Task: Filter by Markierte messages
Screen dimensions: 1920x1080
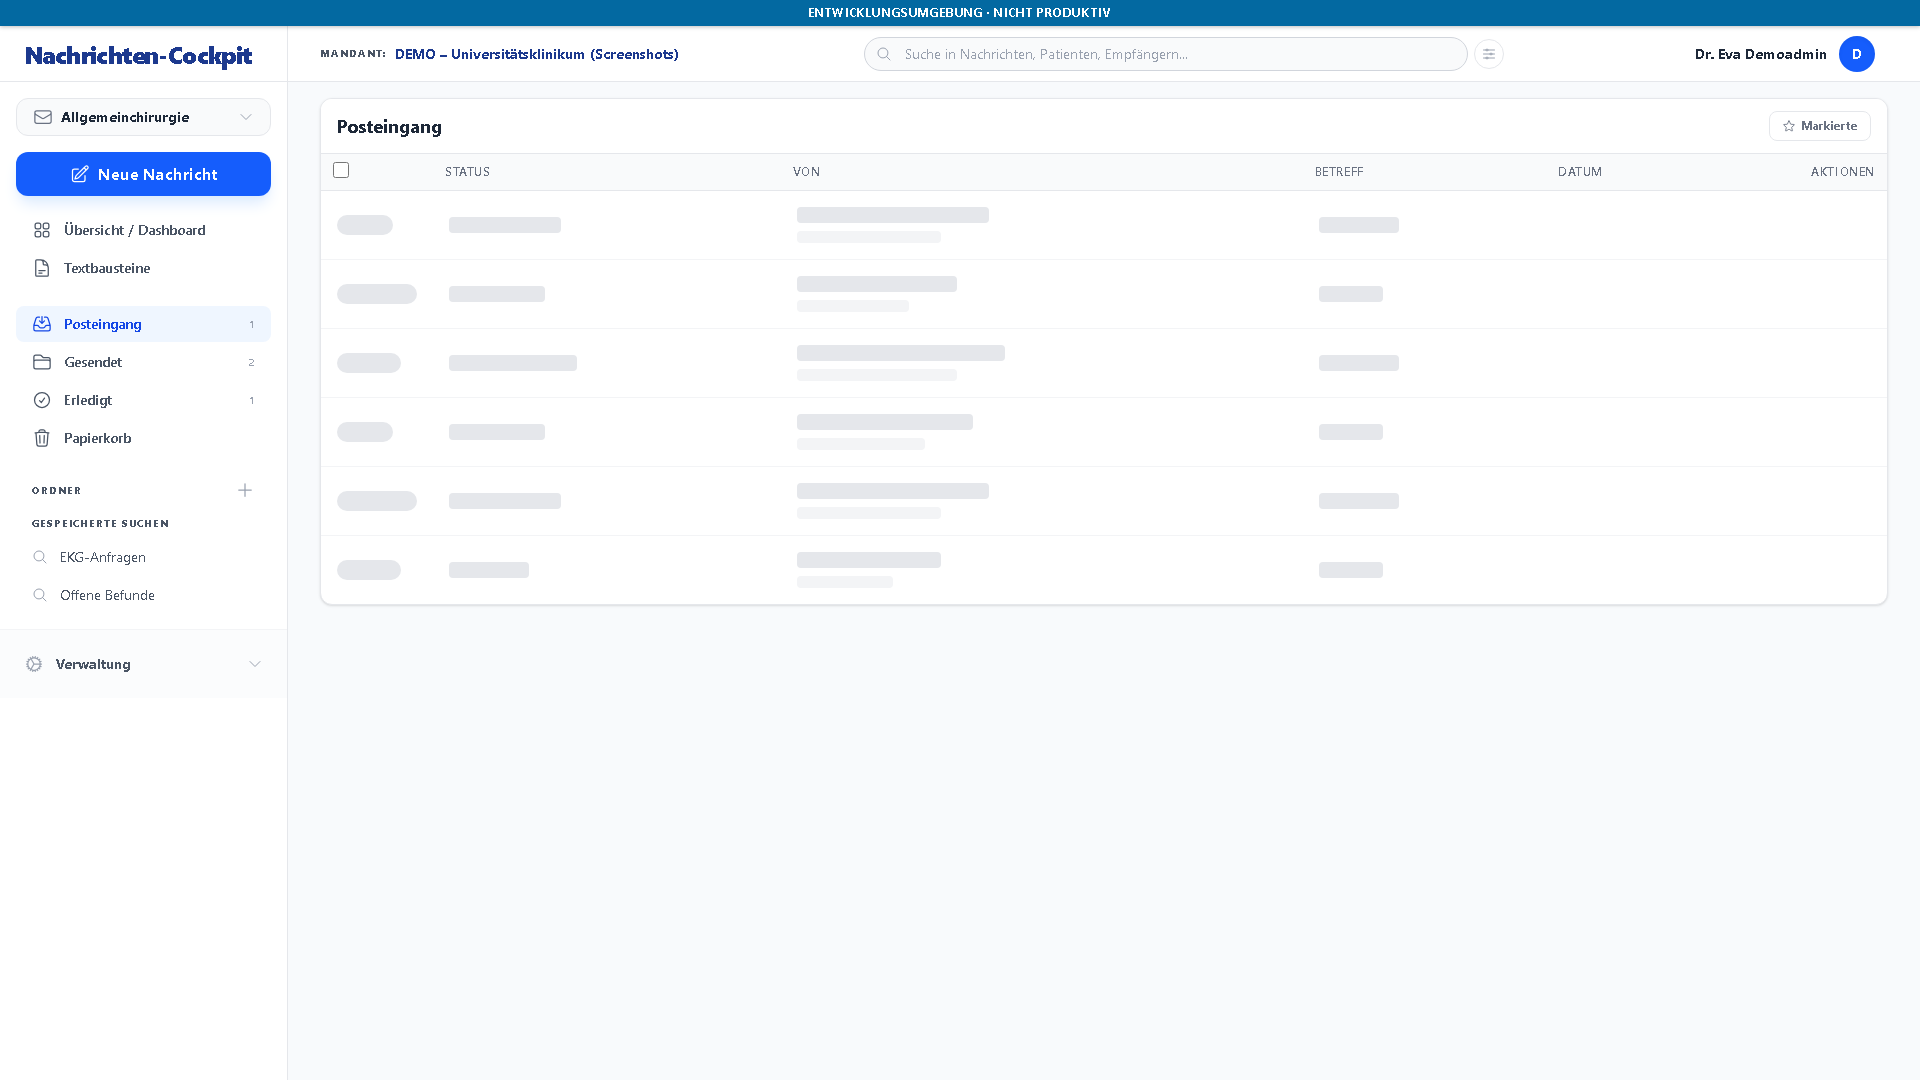Action: [x=1819, y=126]
